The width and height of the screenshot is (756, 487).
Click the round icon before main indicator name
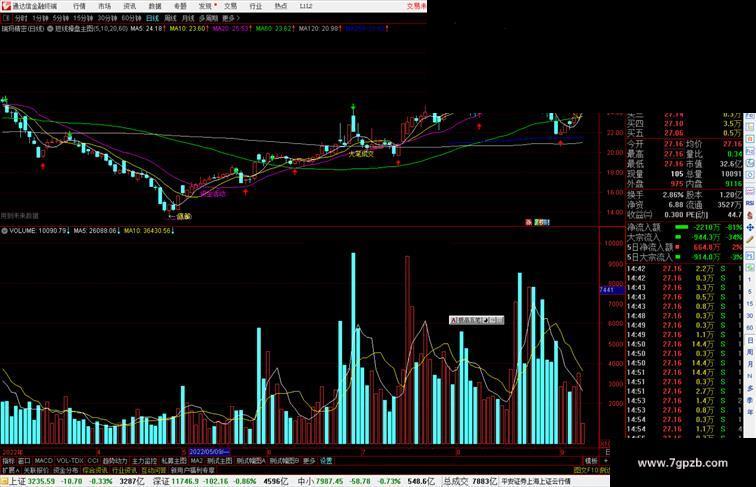pyautogui.click(x=50, y=29)
